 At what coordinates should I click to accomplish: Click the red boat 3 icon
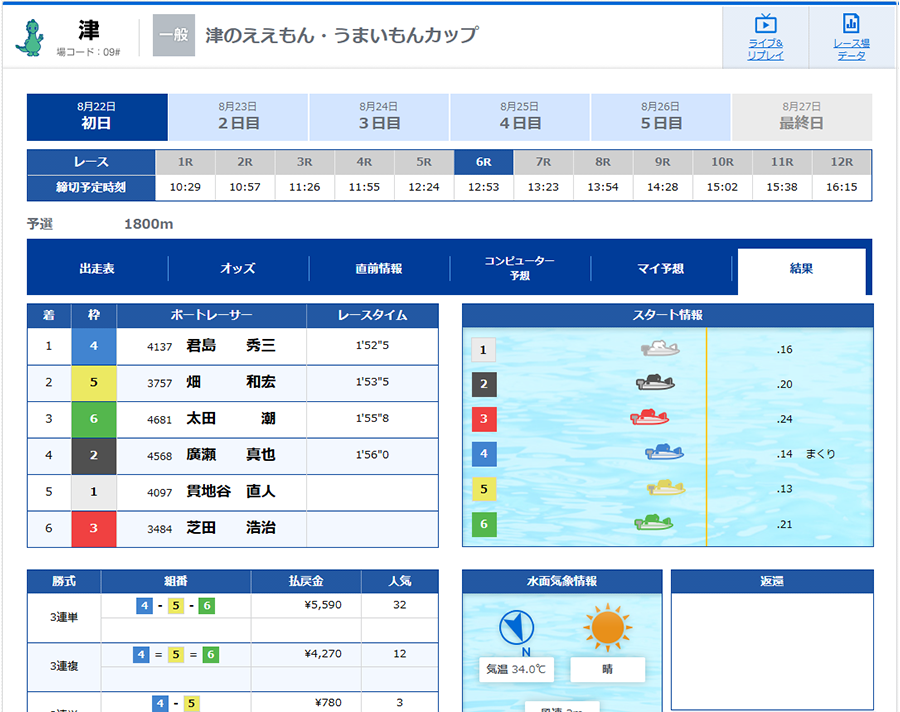coord(649,417)
